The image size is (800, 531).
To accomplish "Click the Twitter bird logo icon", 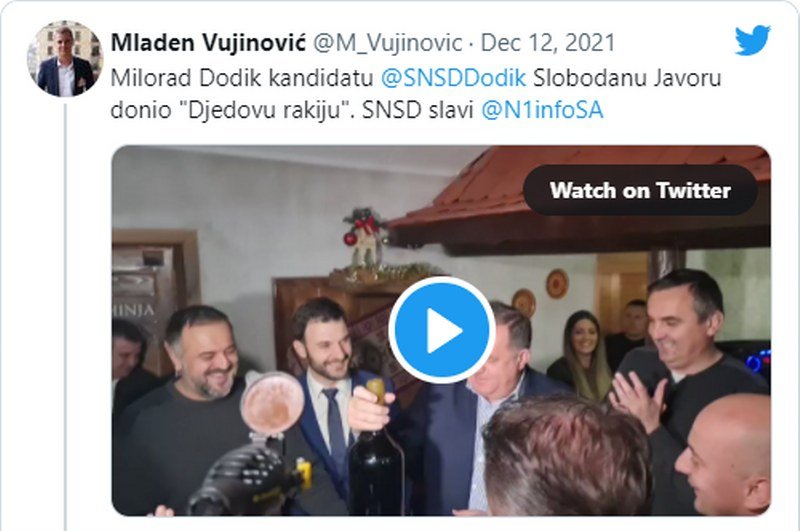I will pyautogui.click(x=753, y=40).
